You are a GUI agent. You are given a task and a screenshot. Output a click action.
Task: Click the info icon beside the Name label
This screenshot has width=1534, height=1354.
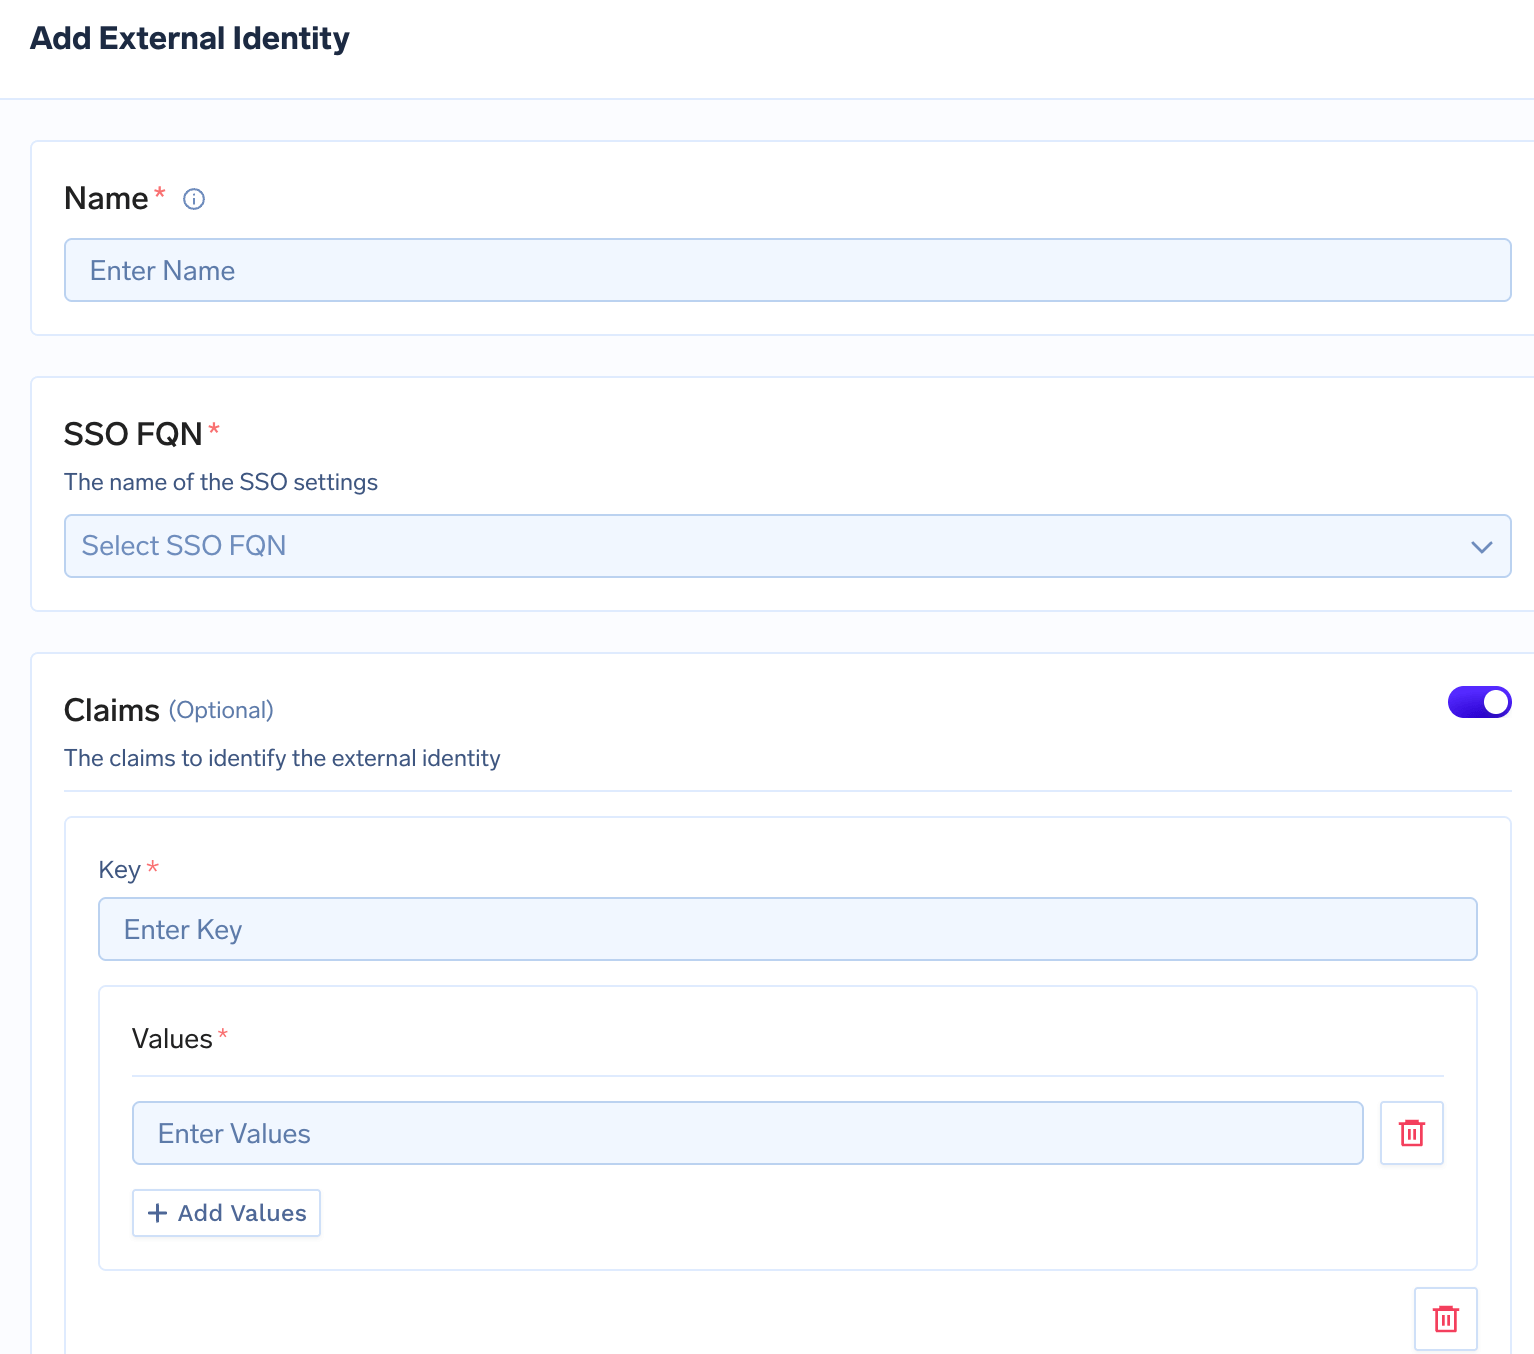(x=193, y=199)
